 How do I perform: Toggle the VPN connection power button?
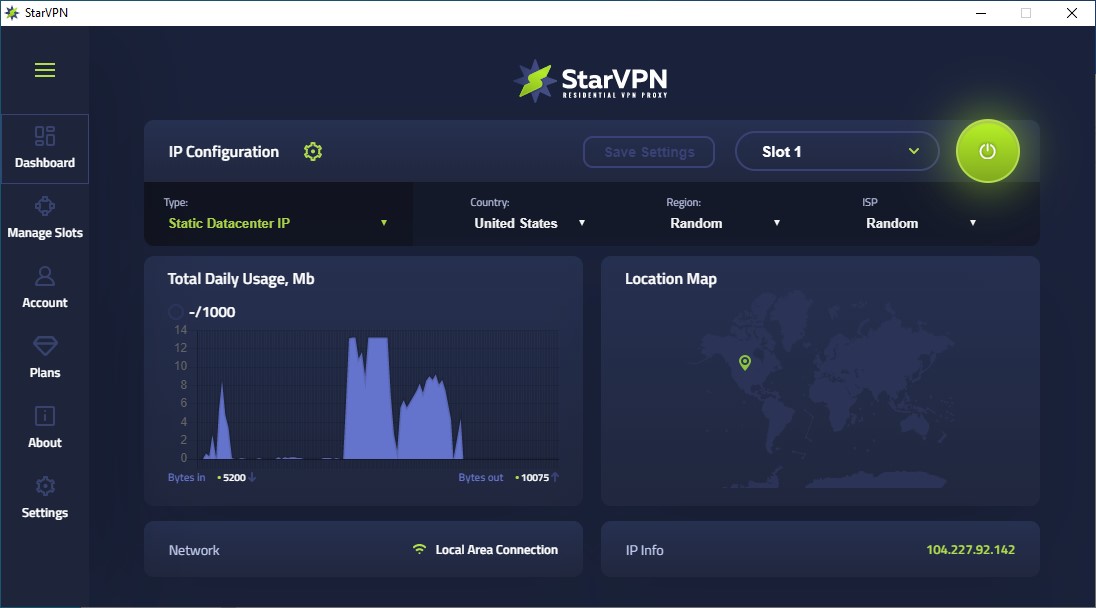coord(988,151)
